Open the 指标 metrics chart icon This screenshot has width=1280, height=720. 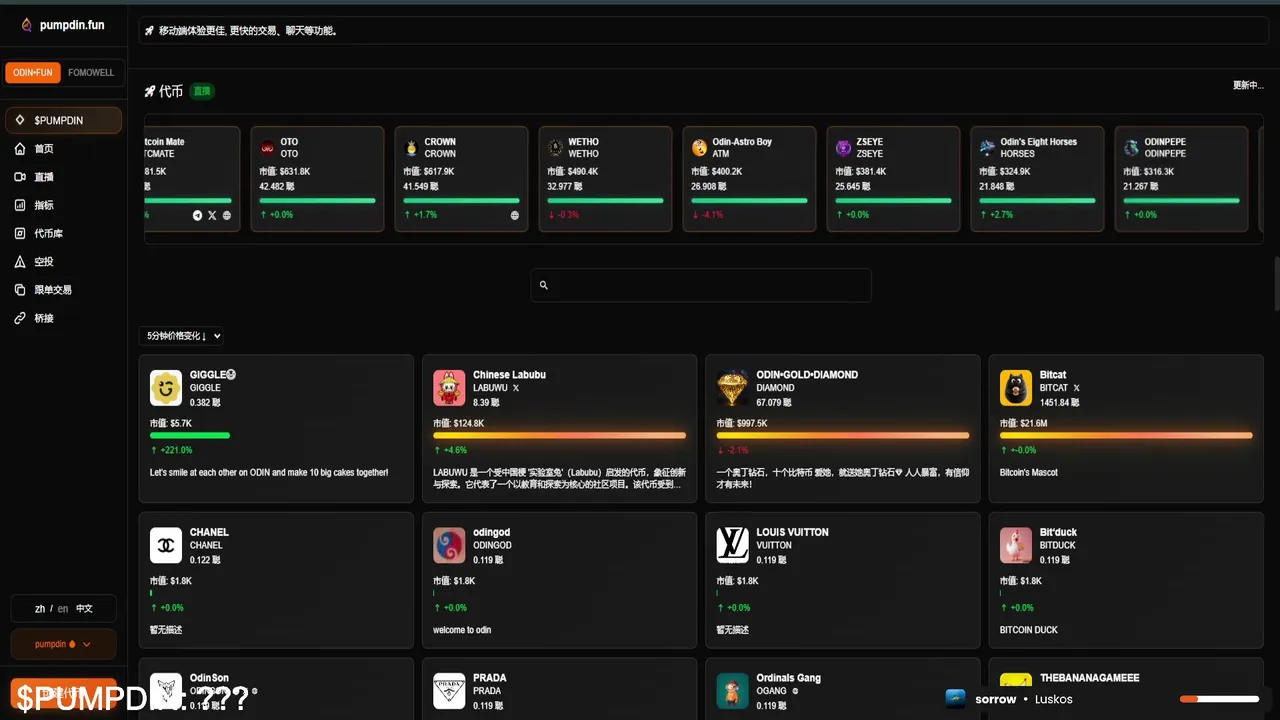[x=20, y=205]
